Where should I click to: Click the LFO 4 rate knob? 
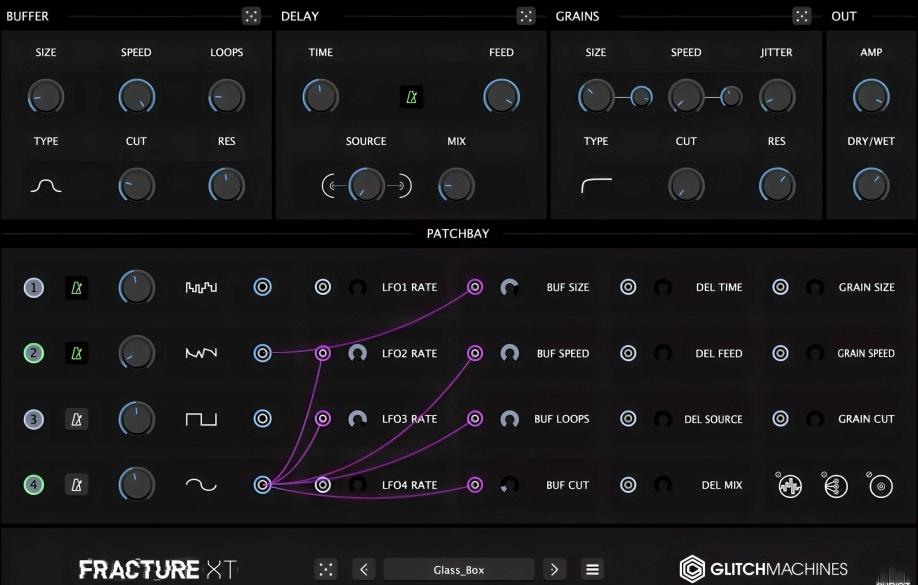136,484
